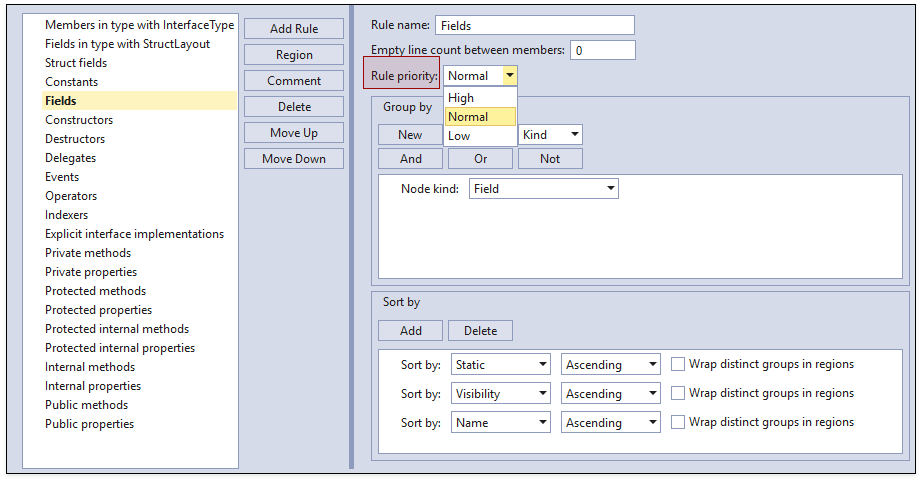Viewport: 922px width, 482px height.
Task: Click the Region button
Action: [x=294, y=55]
